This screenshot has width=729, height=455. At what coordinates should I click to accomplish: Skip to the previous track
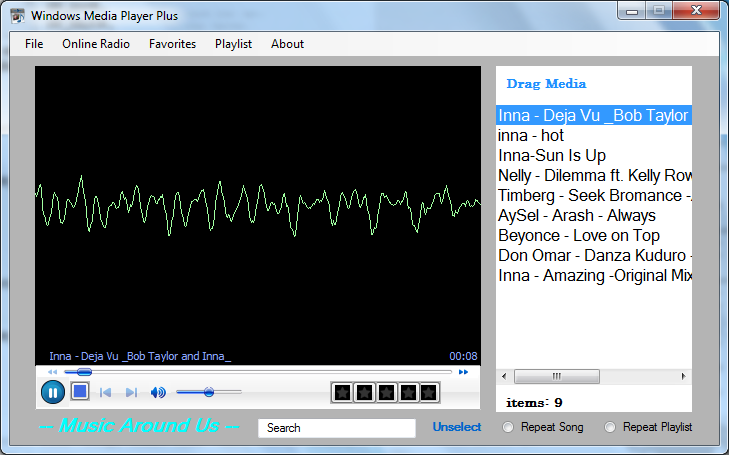coord(106,393)
